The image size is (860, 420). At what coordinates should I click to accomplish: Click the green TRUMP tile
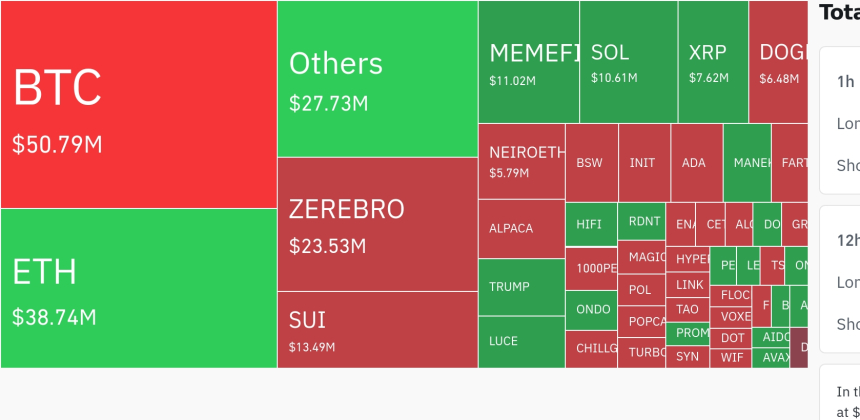[521, 287]
